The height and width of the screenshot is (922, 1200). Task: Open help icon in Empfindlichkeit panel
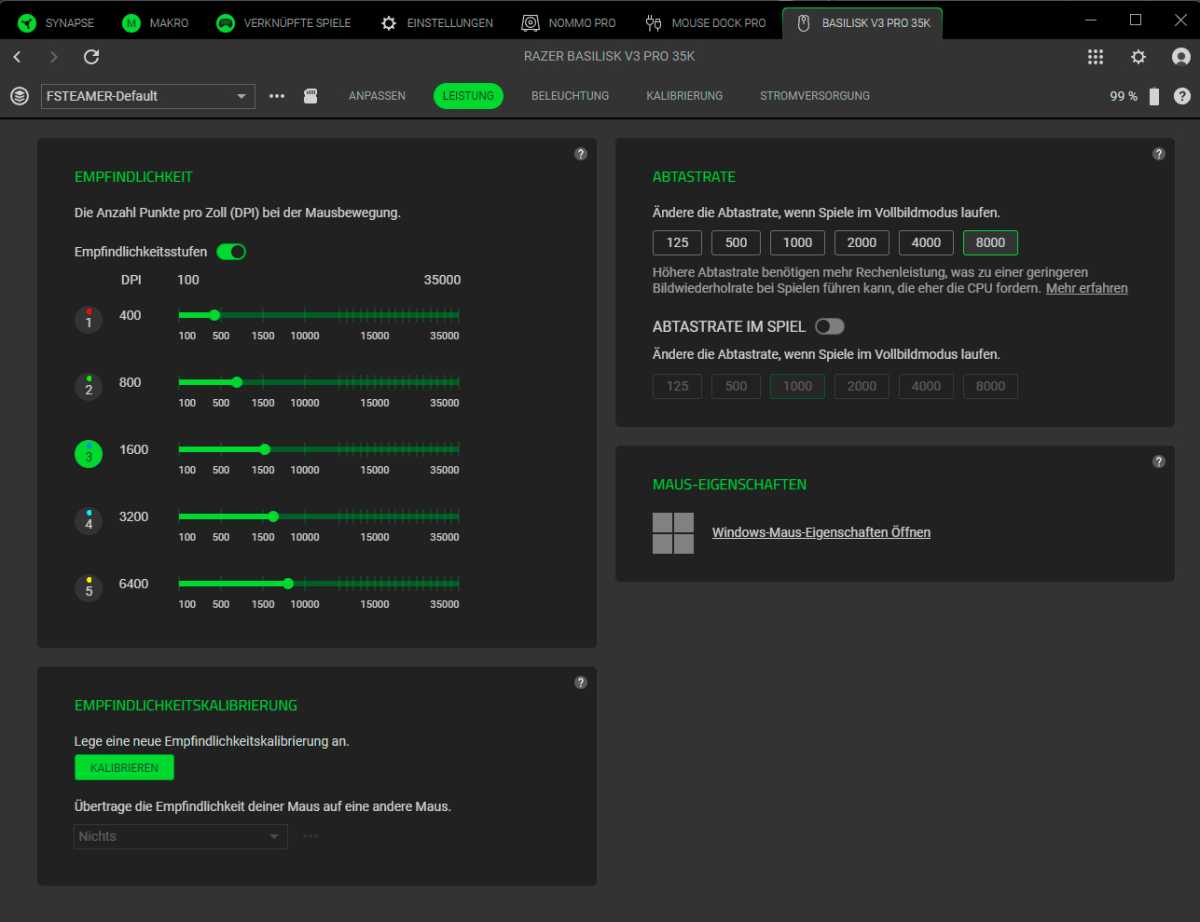pos(581,154)
